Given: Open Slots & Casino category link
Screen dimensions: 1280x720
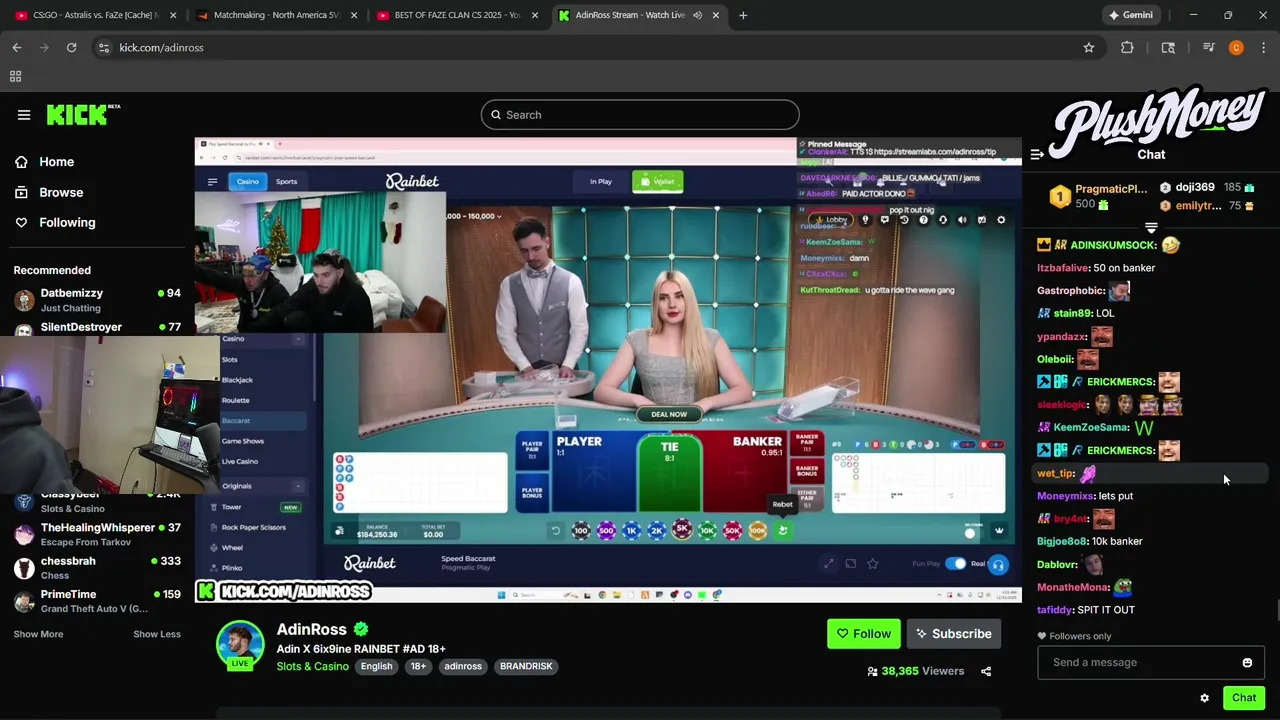Looking at the screenshot, I should point(312,666).
